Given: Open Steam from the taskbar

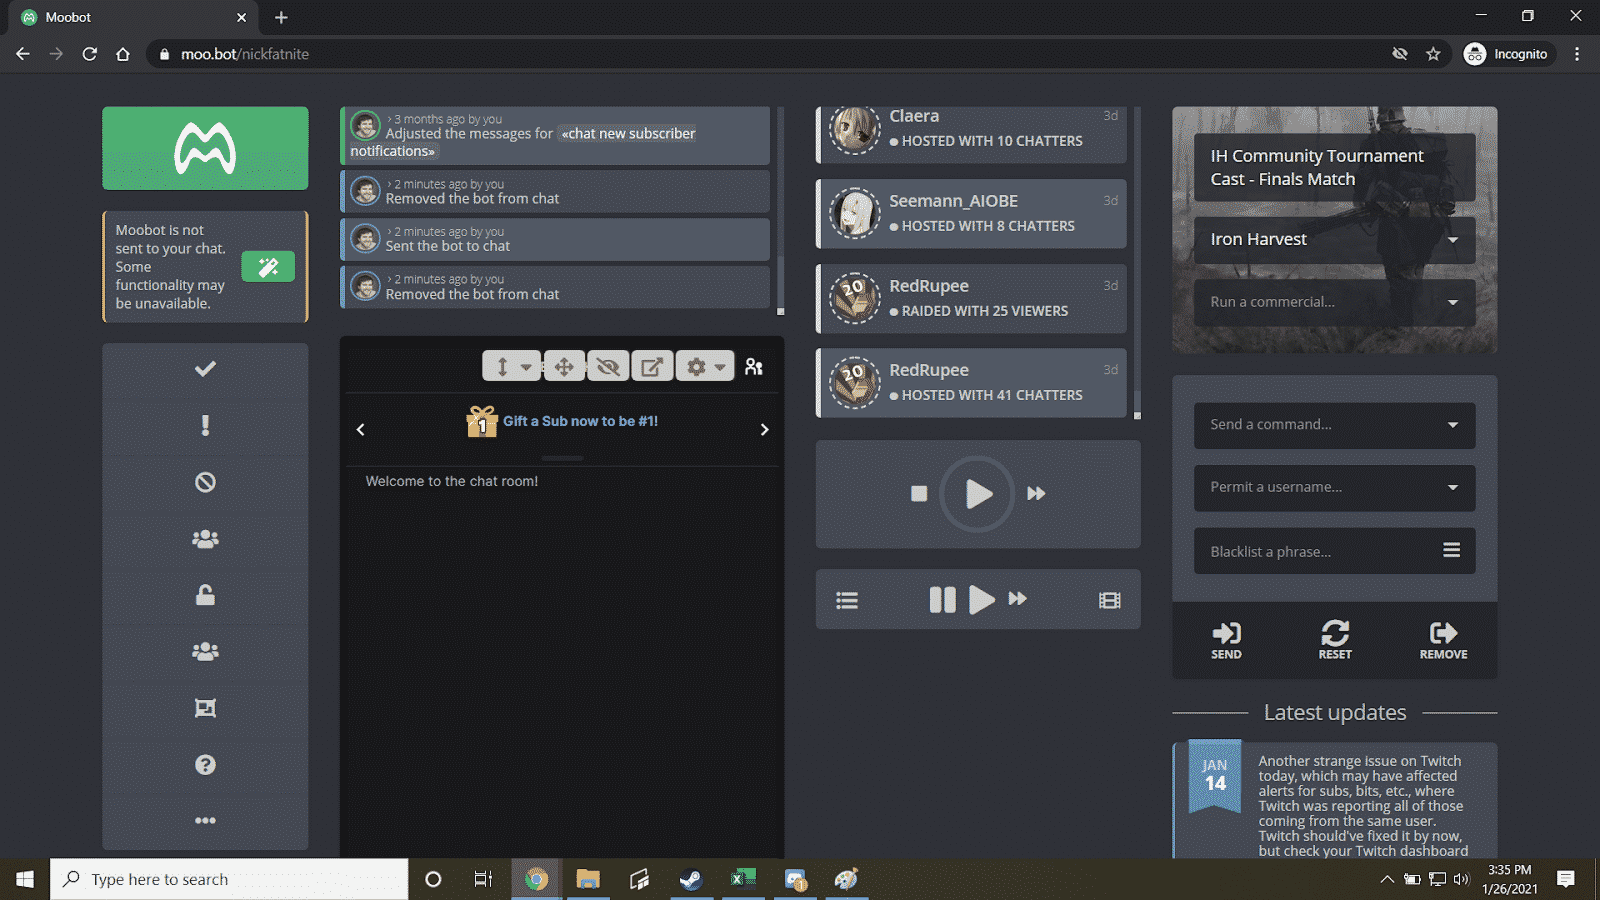Looking at the screenshot, I should (x=690, y=879).
